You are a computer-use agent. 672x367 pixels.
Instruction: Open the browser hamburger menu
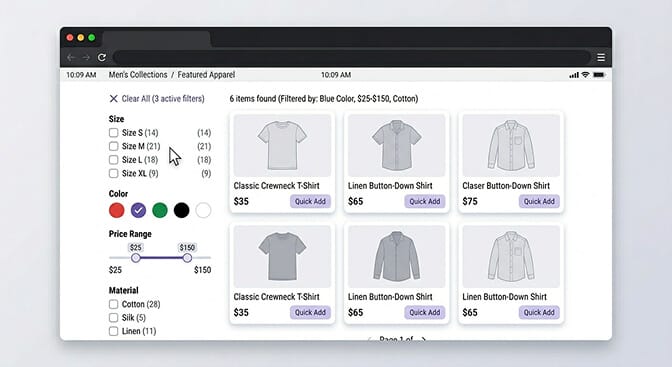[x=601, y=57]
